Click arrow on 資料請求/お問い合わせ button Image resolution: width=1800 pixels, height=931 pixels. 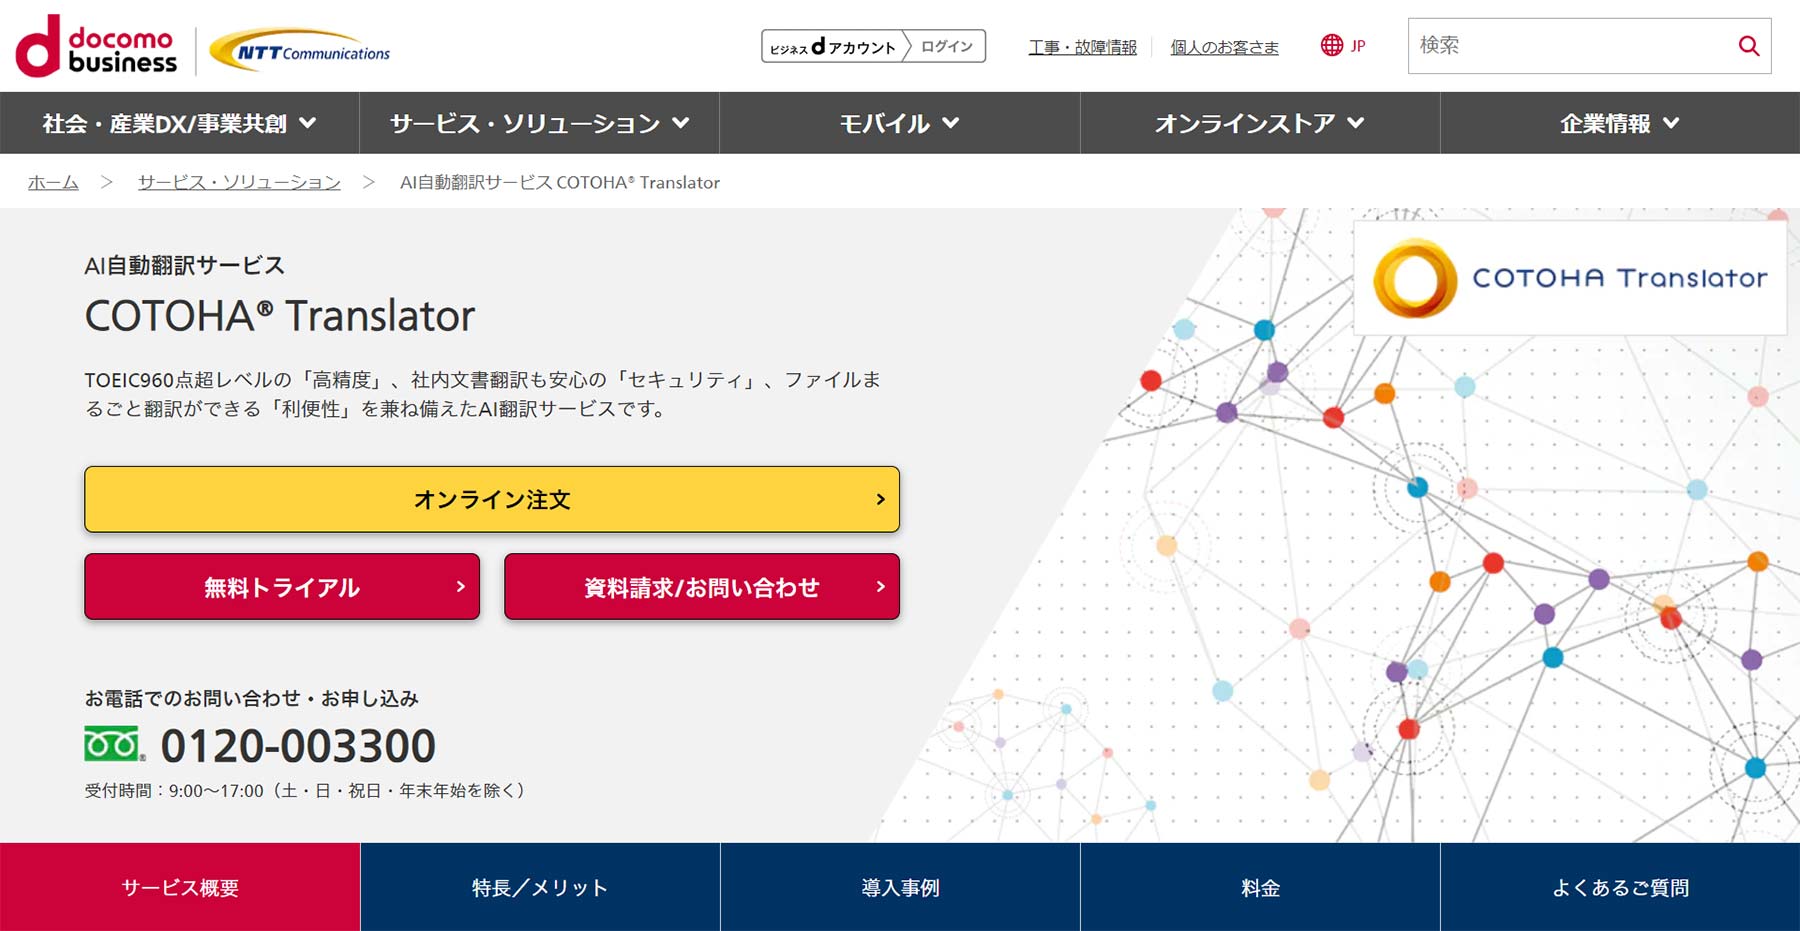880,586
